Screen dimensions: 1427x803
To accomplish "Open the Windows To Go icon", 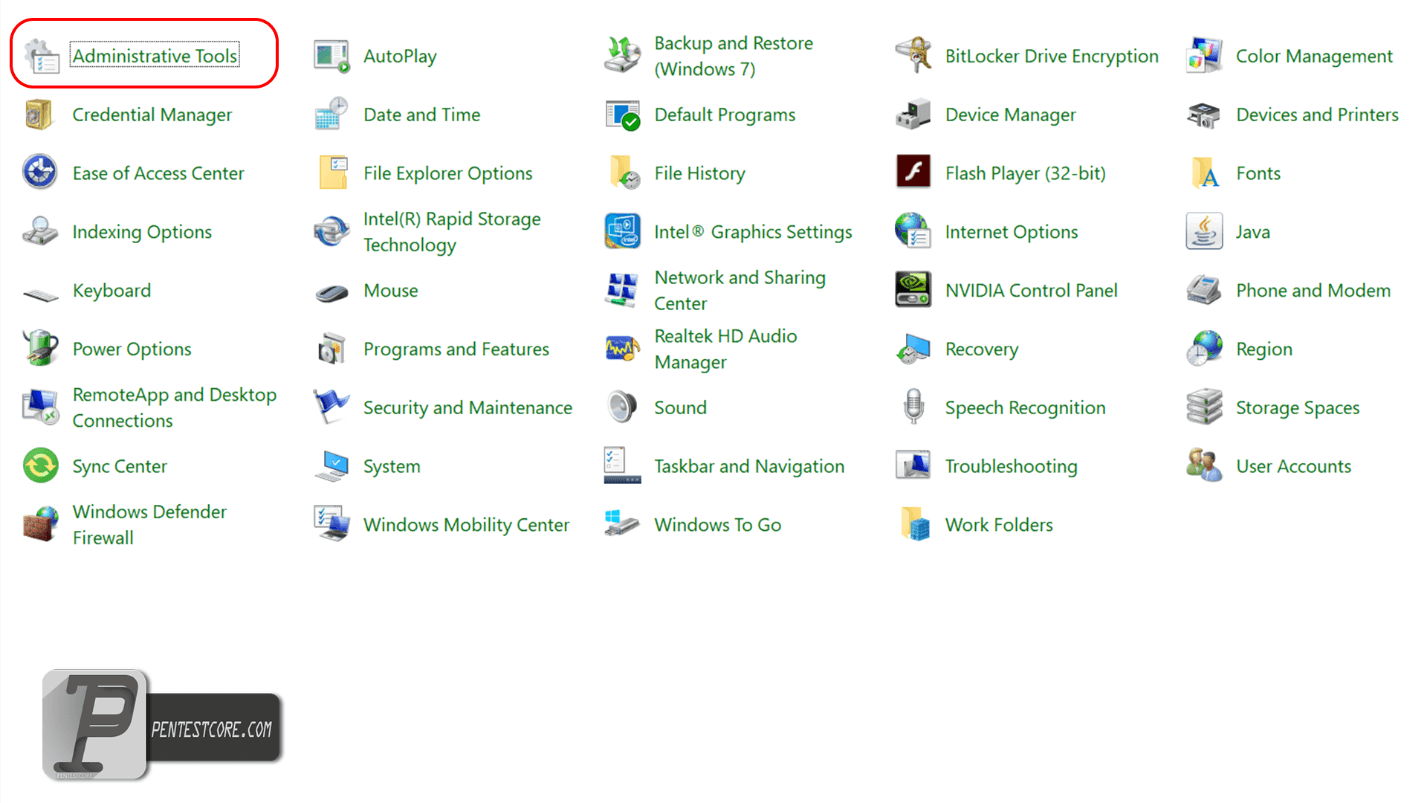I will point(623,525).
